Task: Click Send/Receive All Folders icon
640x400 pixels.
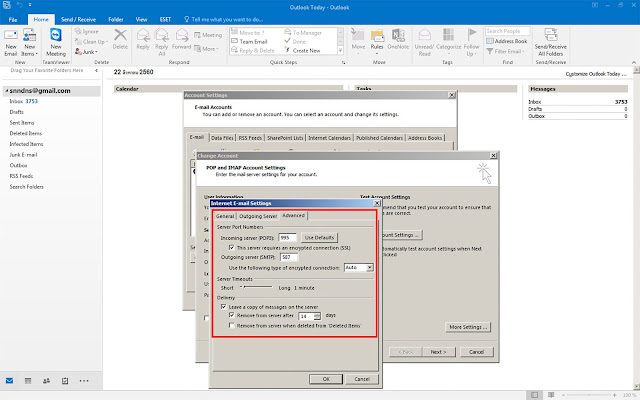Action: 551,35
